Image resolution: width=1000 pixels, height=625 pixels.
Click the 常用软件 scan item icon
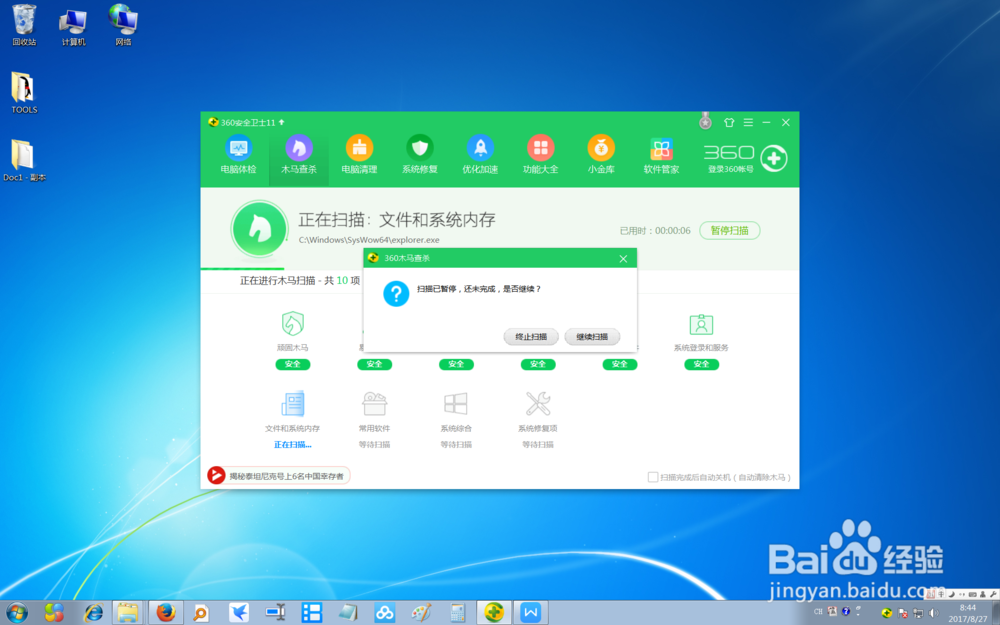374,404
